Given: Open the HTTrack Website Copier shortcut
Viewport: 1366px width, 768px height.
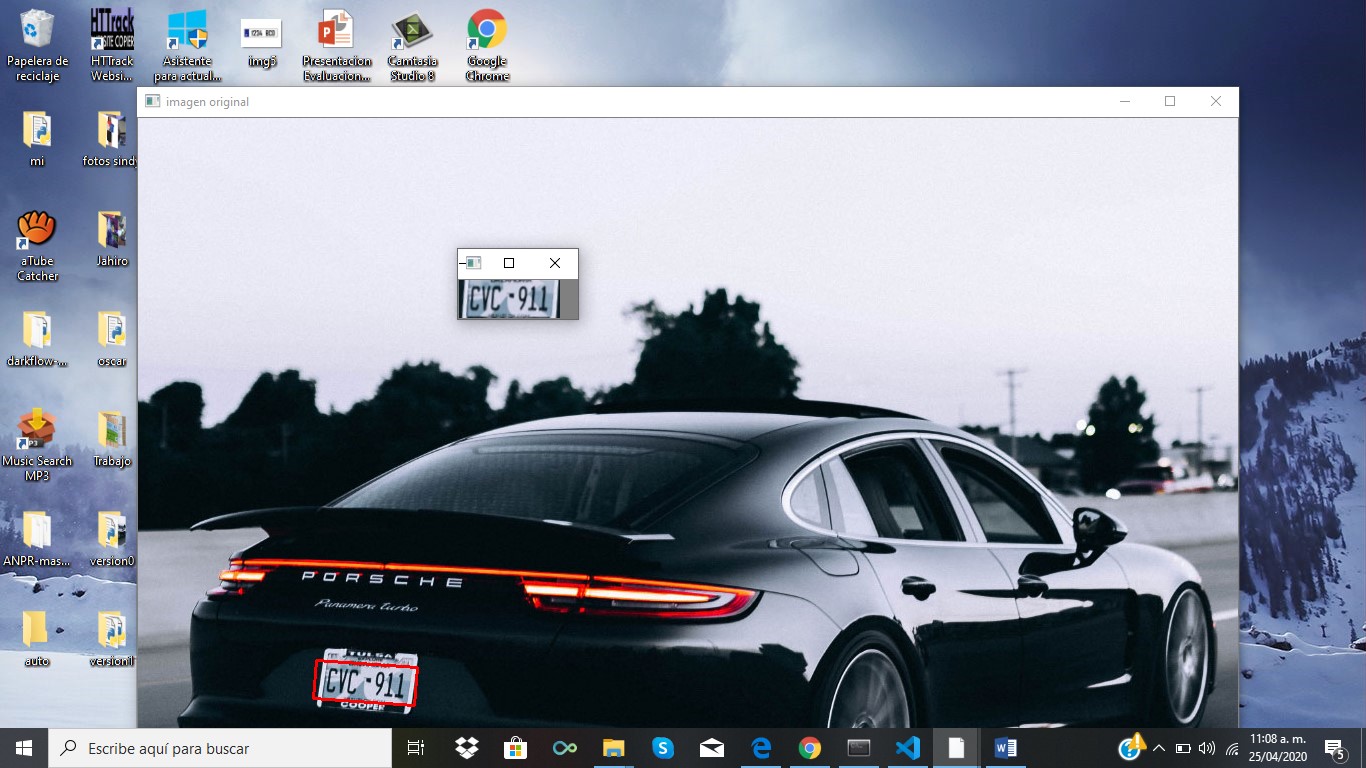Looking at the screenshot, I should (112, 45).
